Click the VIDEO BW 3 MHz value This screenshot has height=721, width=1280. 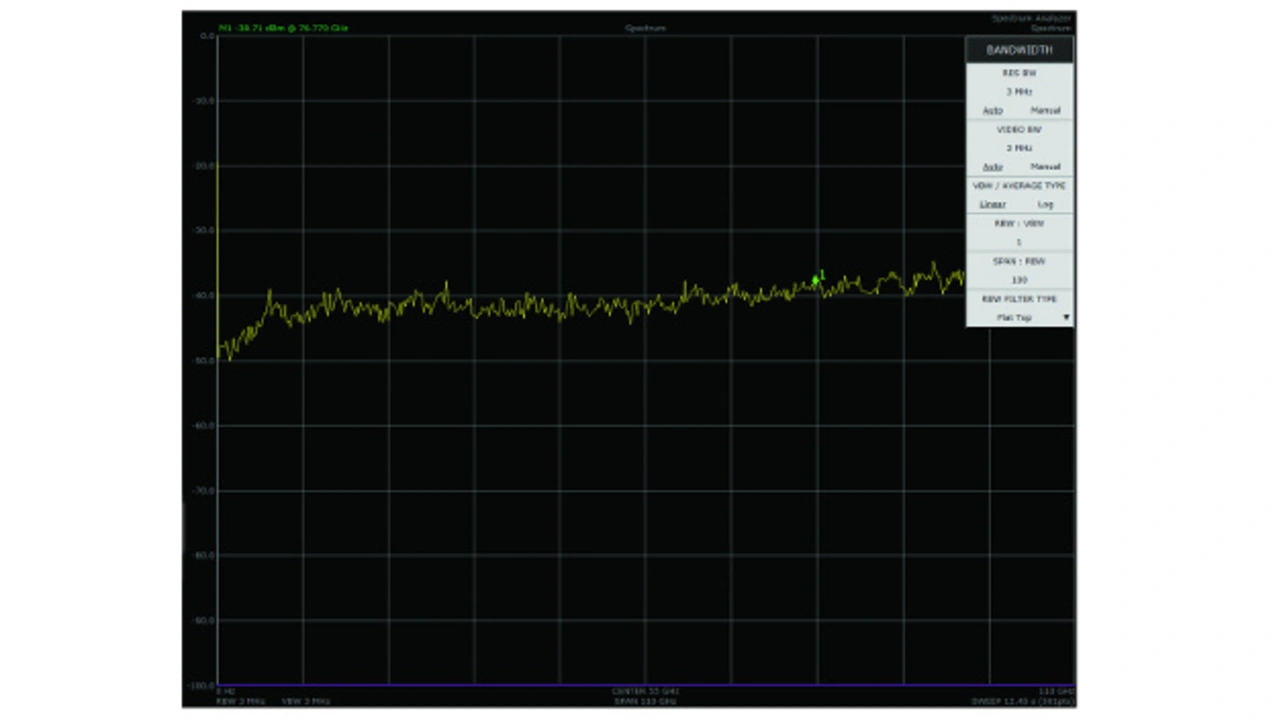[1019, 148]
